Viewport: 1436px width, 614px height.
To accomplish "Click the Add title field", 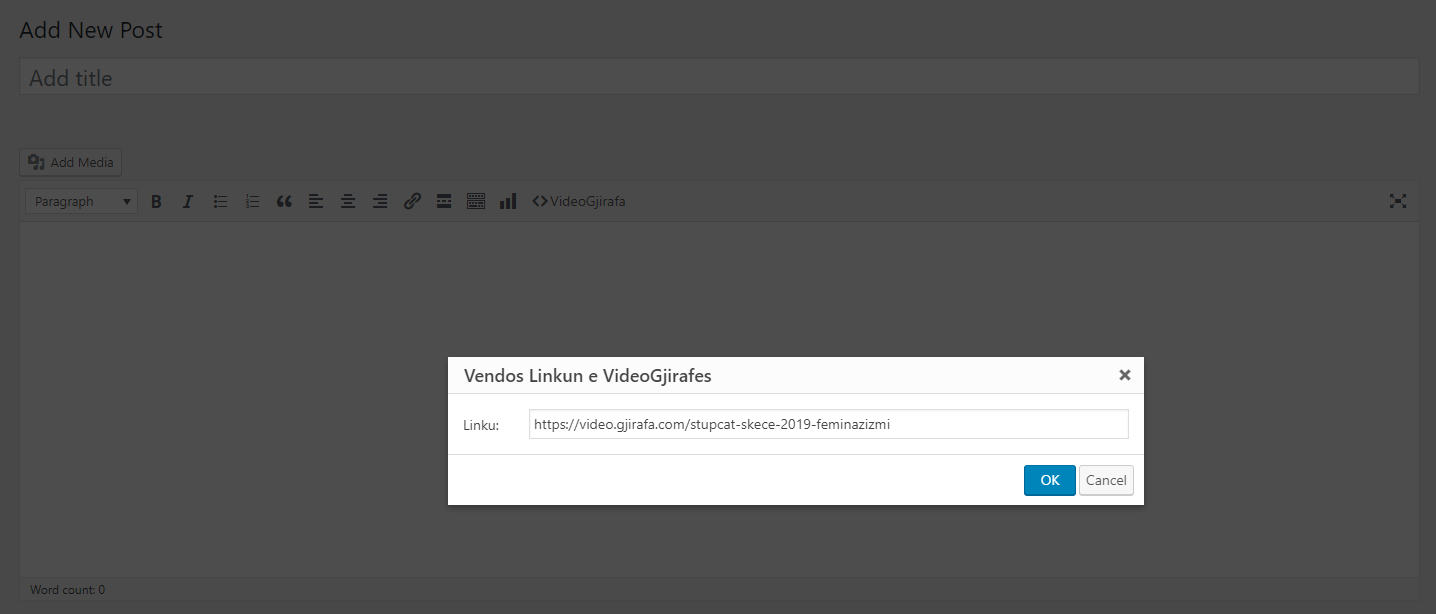I will click(x=719, y=77).
